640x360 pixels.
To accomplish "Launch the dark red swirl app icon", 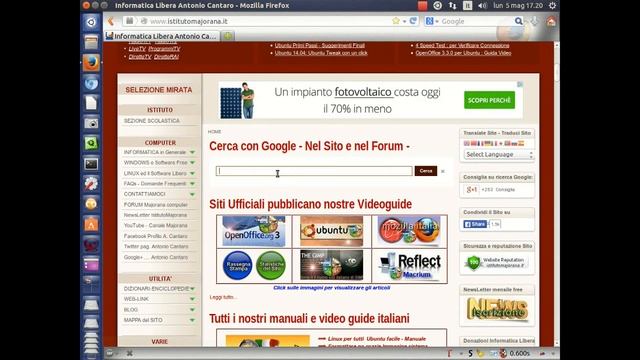I will (91, 244).
